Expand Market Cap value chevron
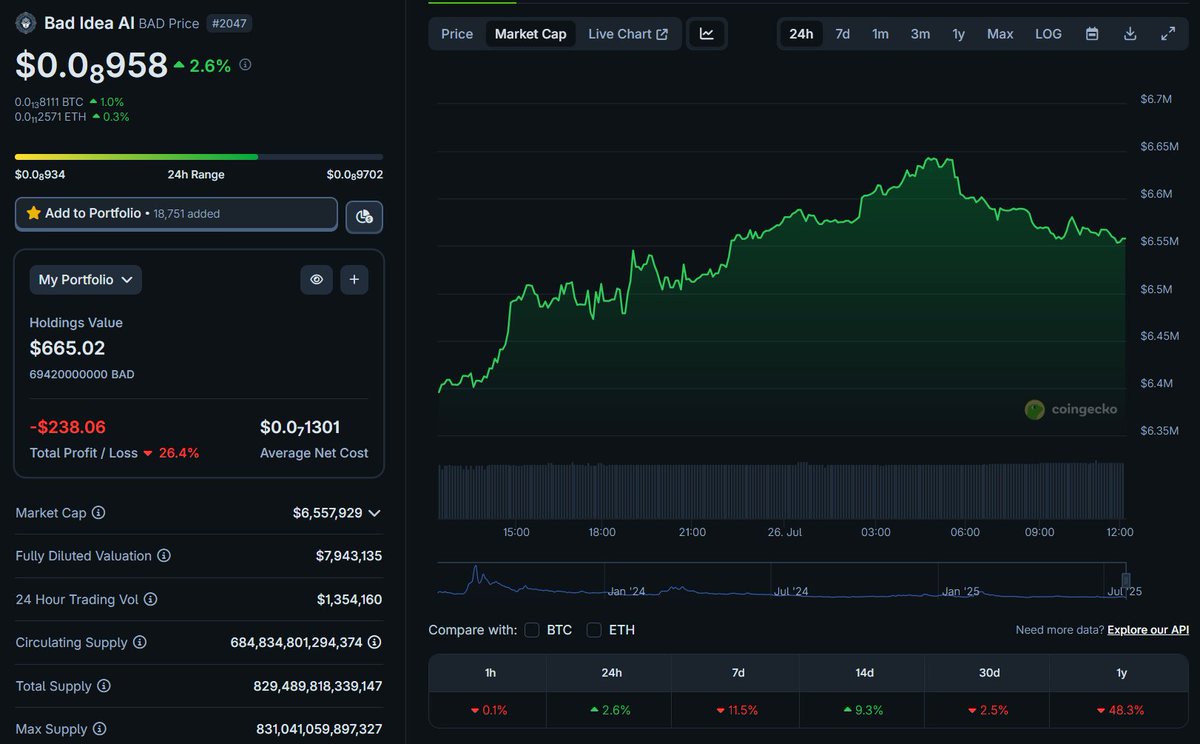Viewport: 1200px width, 744px height. pos(374,513)
